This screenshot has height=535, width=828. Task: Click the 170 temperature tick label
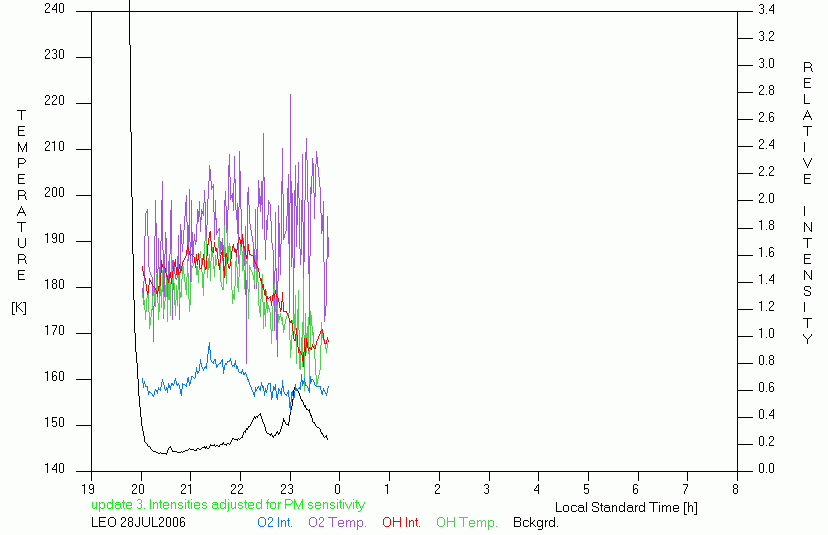pos(54,331)
